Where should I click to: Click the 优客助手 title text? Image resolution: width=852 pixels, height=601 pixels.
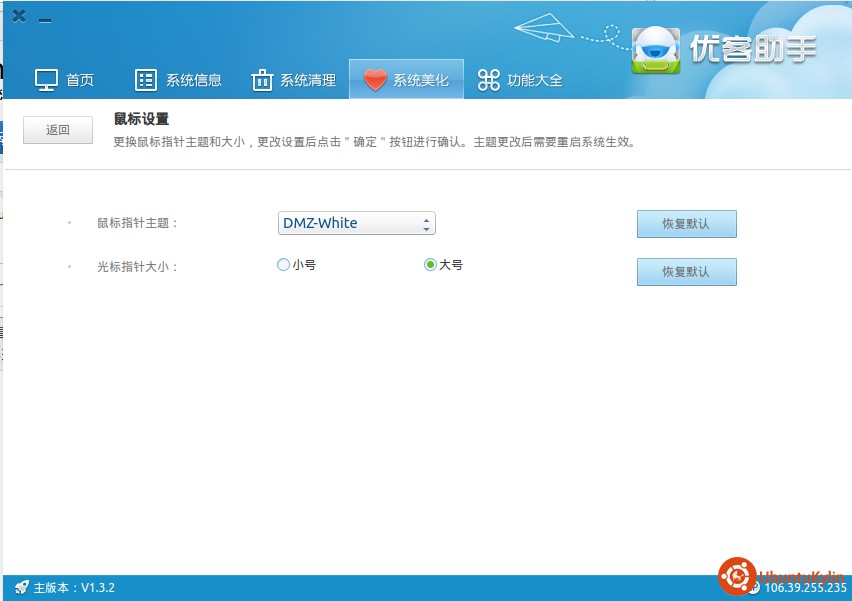click(753, 48)
